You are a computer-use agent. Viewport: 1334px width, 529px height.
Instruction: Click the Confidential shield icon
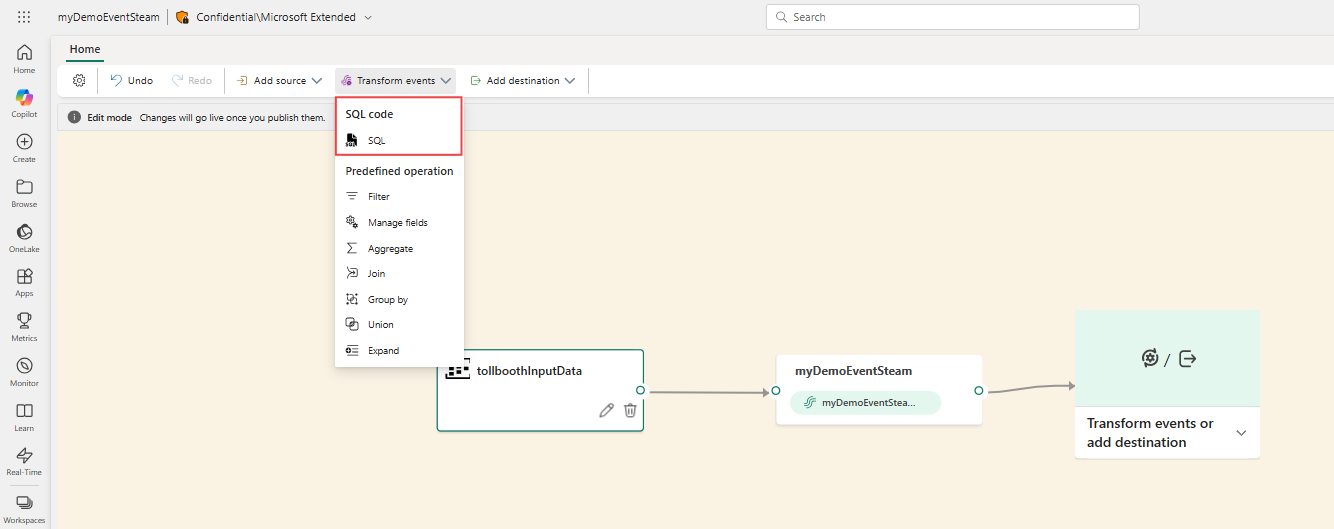click(182, 17)
